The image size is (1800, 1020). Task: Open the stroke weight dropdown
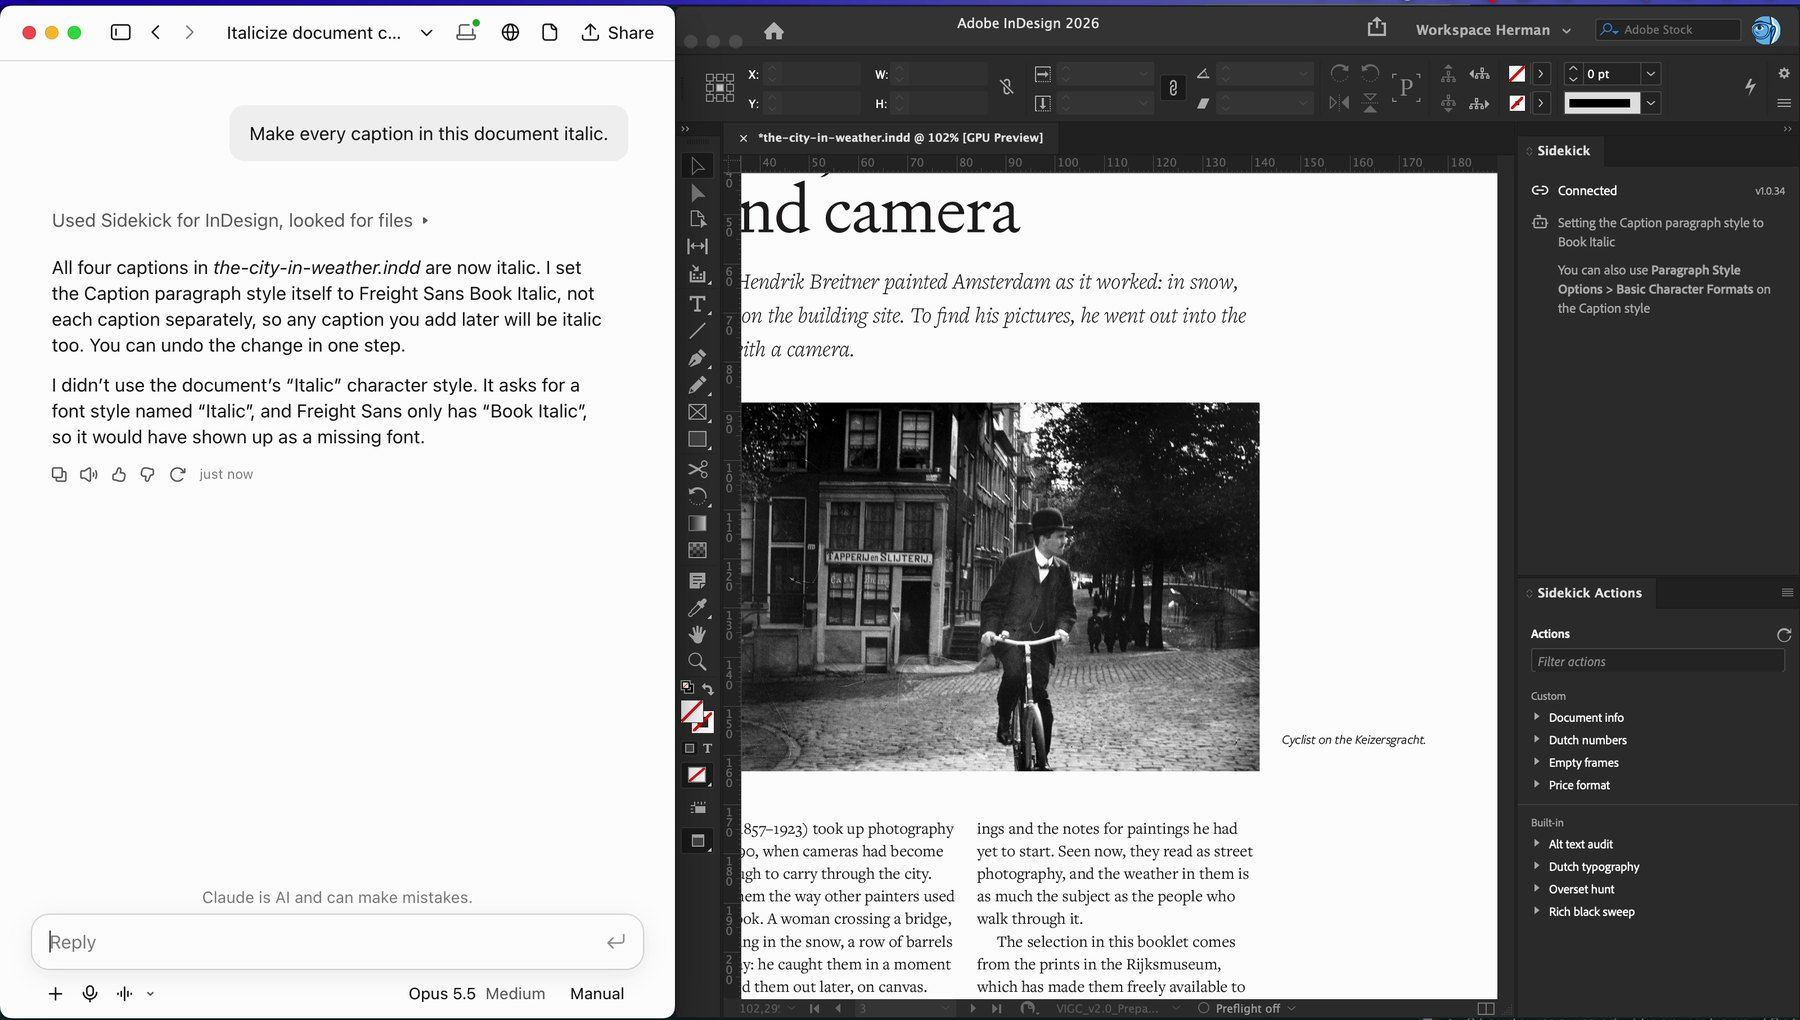[x=1651, y=74]
